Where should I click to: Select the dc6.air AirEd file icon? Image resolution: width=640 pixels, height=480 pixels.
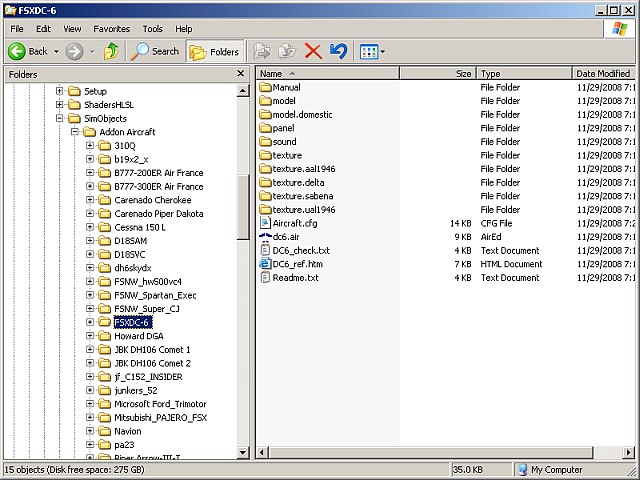265,237
